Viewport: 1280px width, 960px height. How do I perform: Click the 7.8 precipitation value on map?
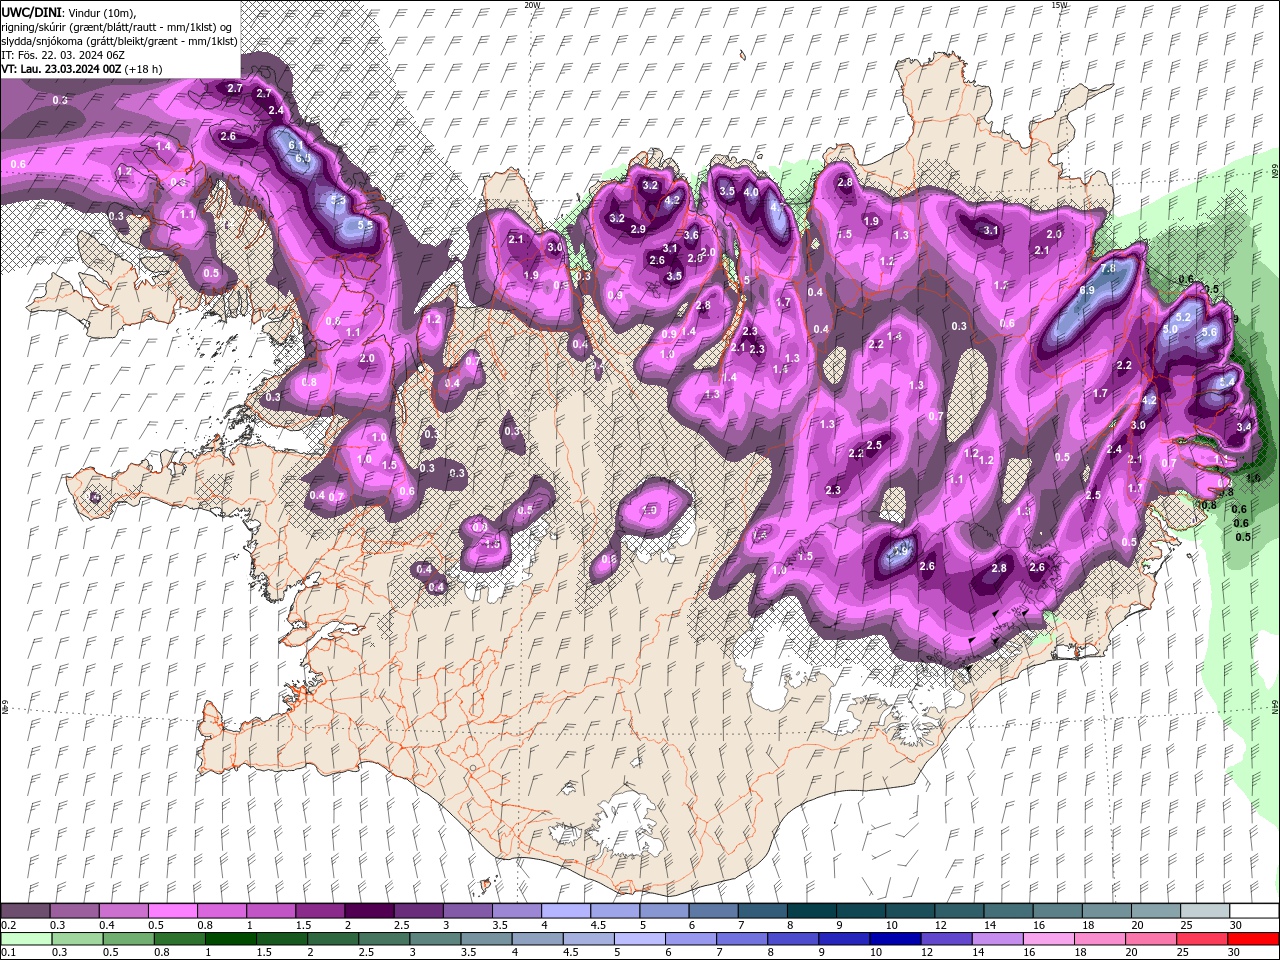click(x=1107, y=269)
